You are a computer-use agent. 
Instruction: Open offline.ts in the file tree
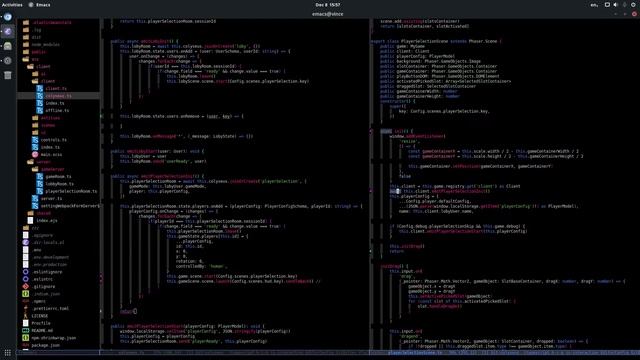tap(57, 111)
